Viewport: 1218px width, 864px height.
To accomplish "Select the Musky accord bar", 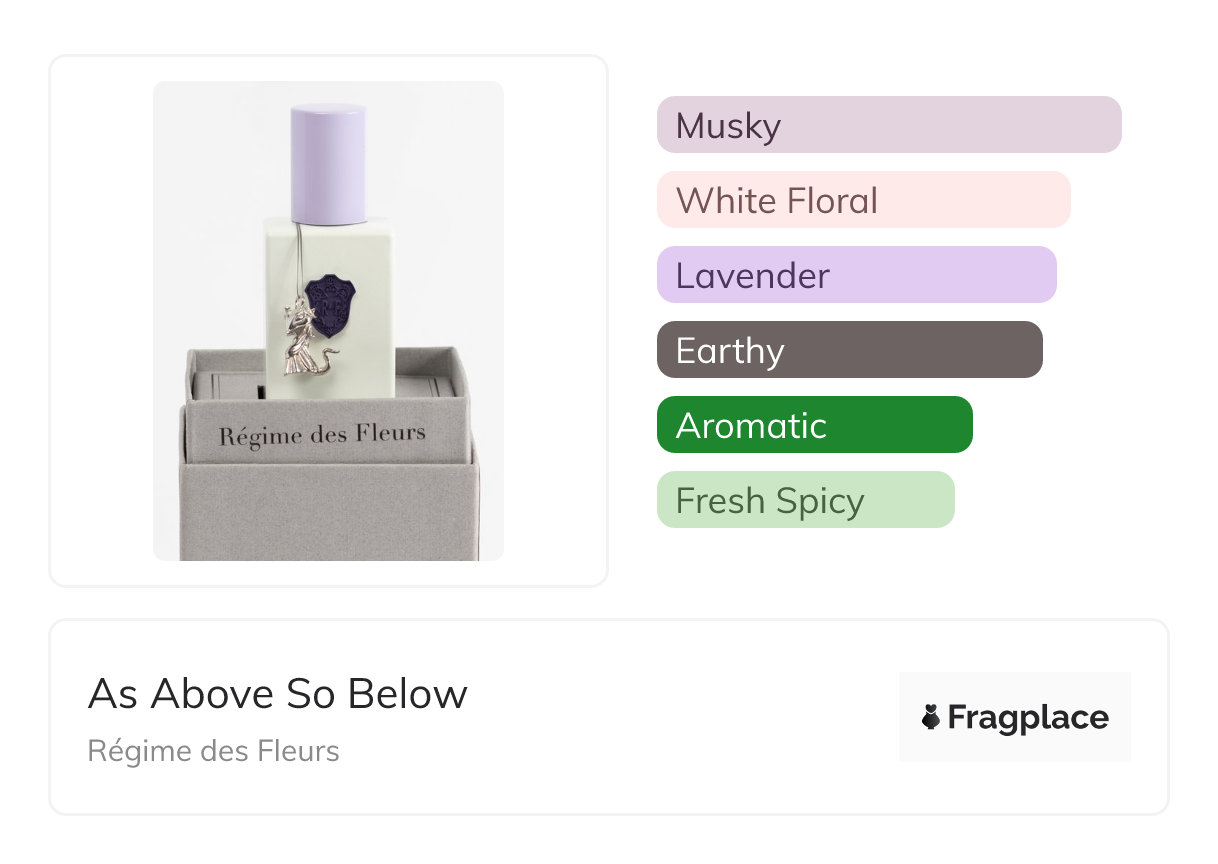I will pyautogui.click(x=888, y=125).
